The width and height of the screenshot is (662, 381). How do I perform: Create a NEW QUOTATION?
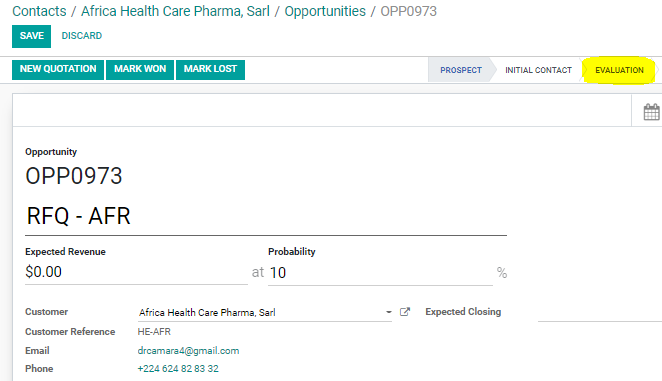pos(58,69)
